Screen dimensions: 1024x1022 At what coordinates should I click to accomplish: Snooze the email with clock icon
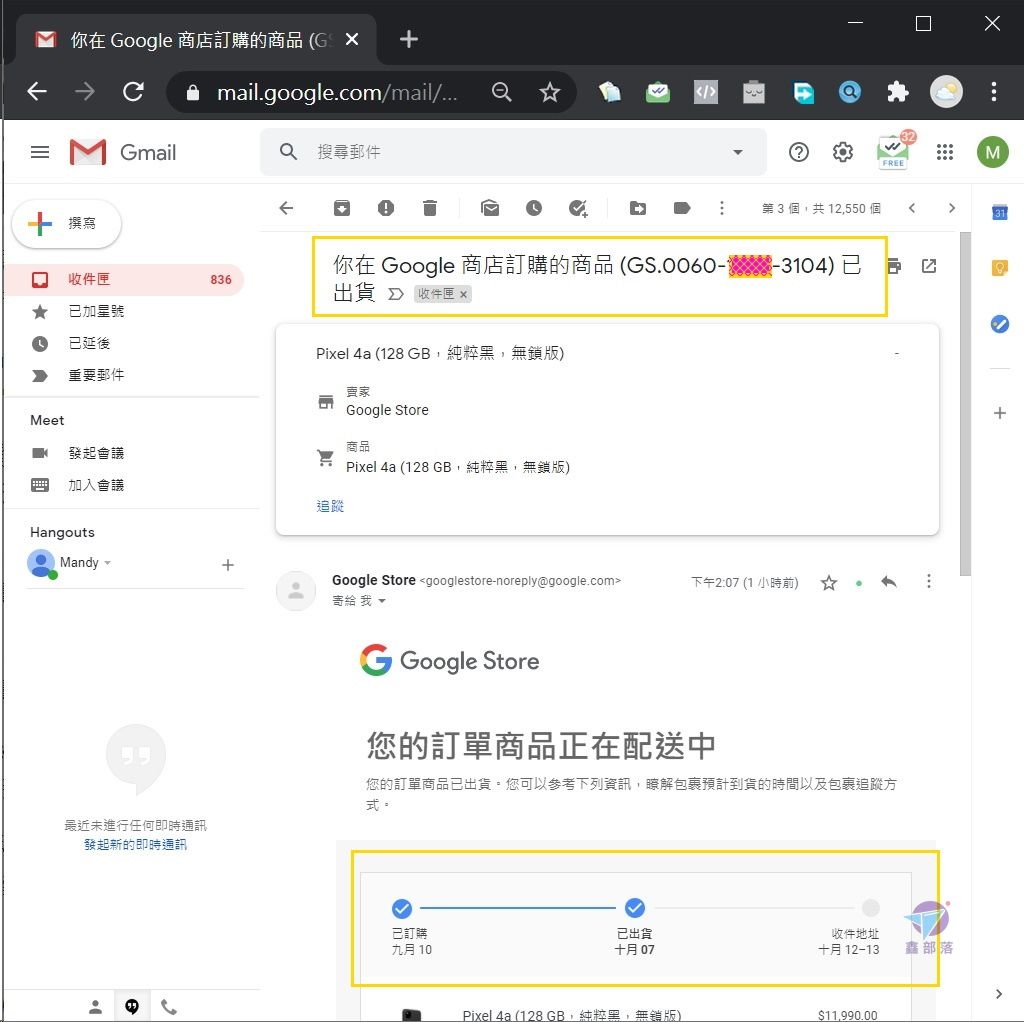coord(534,208)
